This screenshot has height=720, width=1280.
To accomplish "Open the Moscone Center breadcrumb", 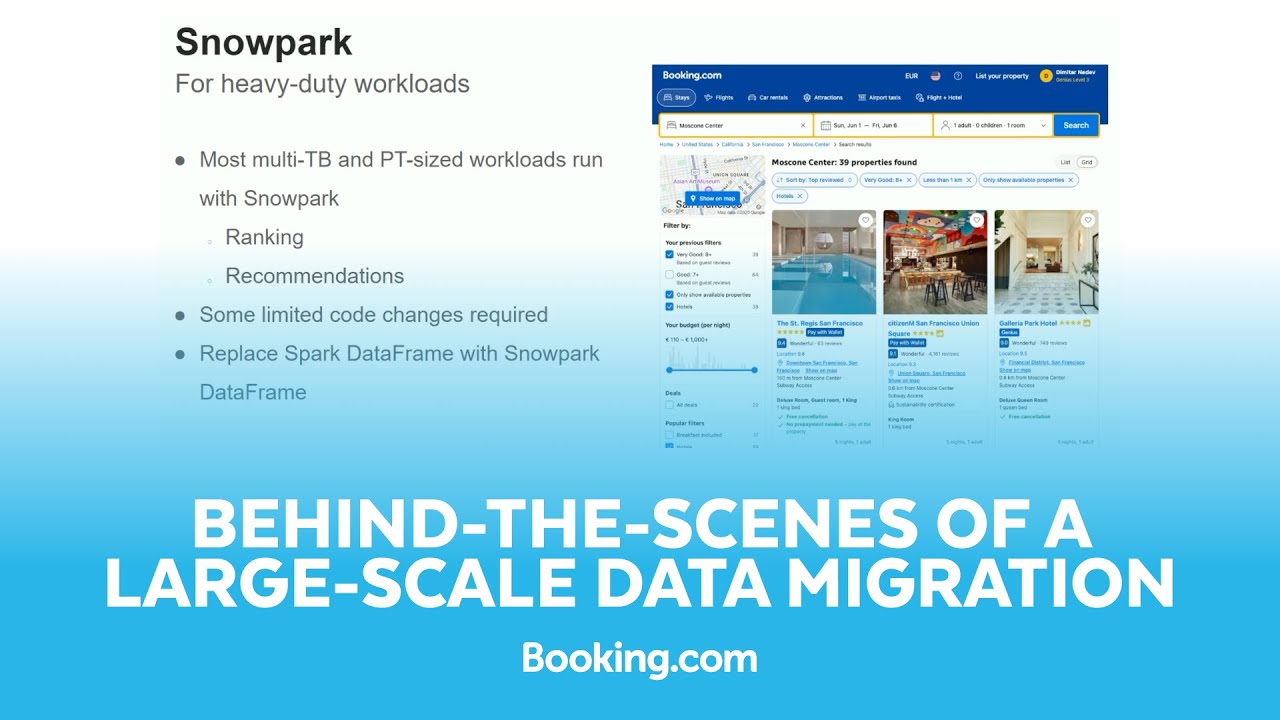I will click(x=811, y=144).
